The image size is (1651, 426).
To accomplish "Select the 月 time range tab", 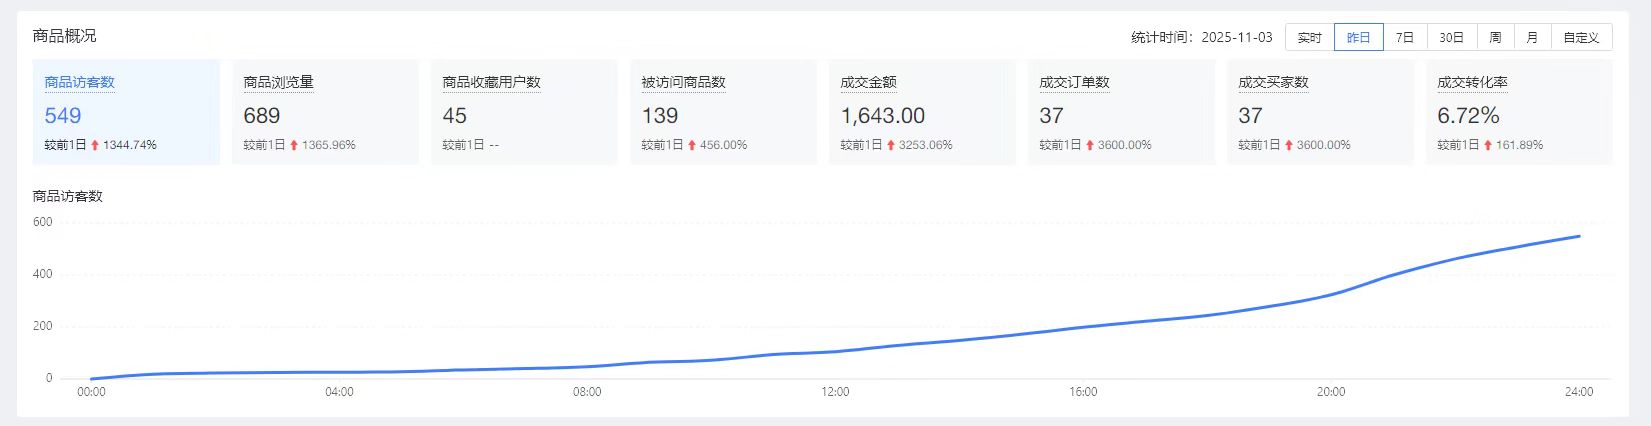I will (1532, 37).
